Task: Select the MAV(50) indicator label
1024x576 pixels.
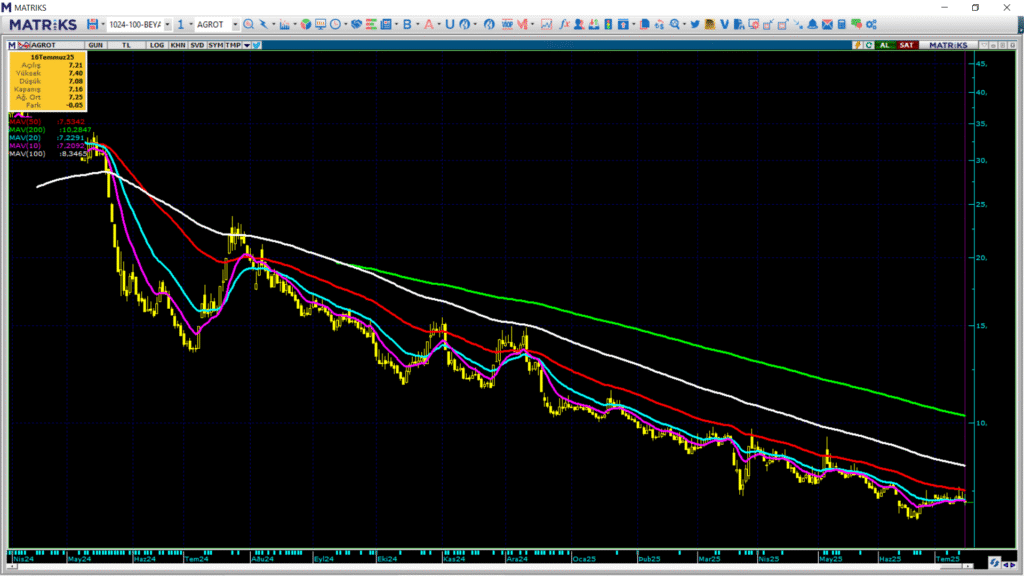Action: click(25, 121)
